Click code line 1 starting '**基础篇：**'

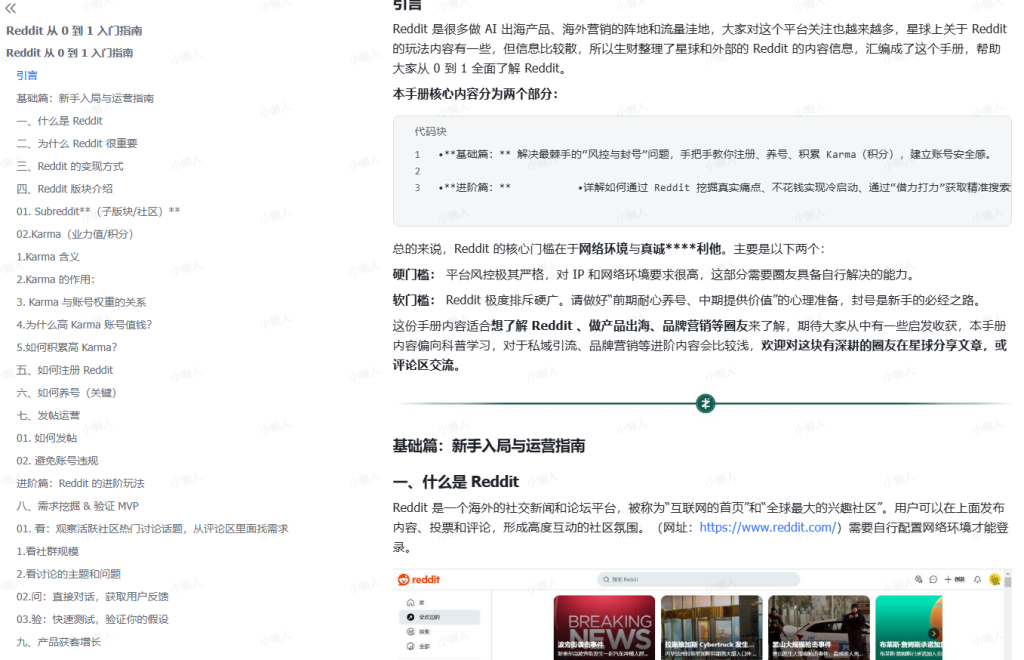pyautogui.click(x=716, y=155)
